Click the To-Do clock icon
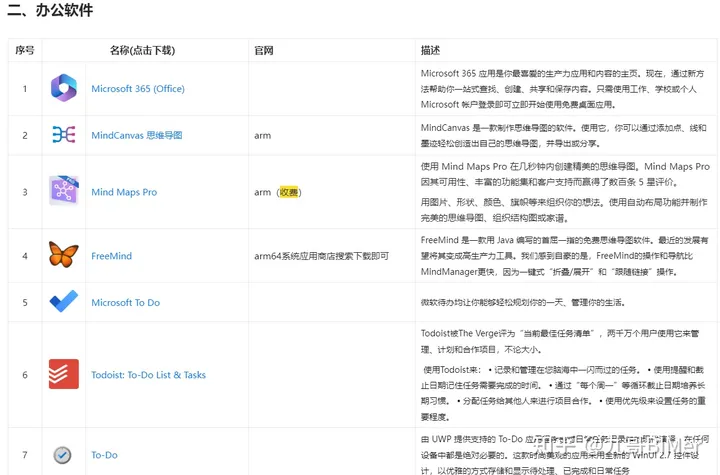This screenshot has width=720, height=475. 62,455
